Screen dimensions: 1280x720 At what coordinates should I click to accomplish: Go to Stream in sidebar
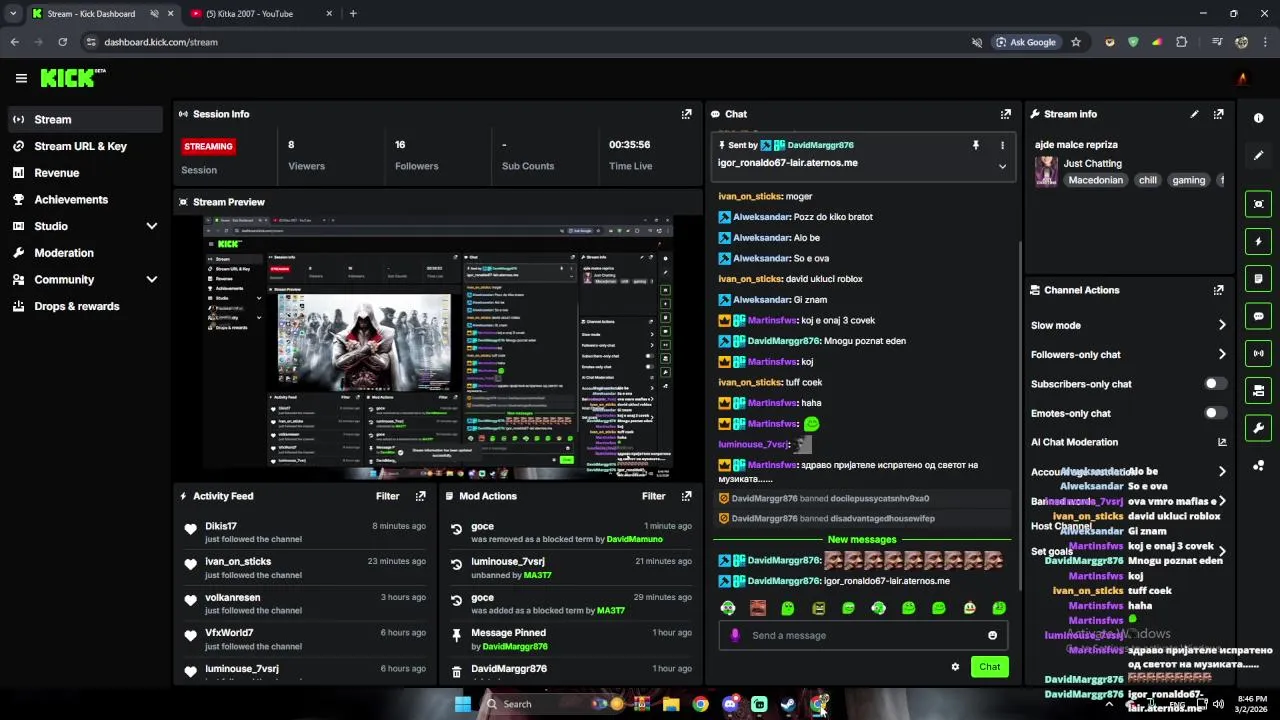(84, 119)
